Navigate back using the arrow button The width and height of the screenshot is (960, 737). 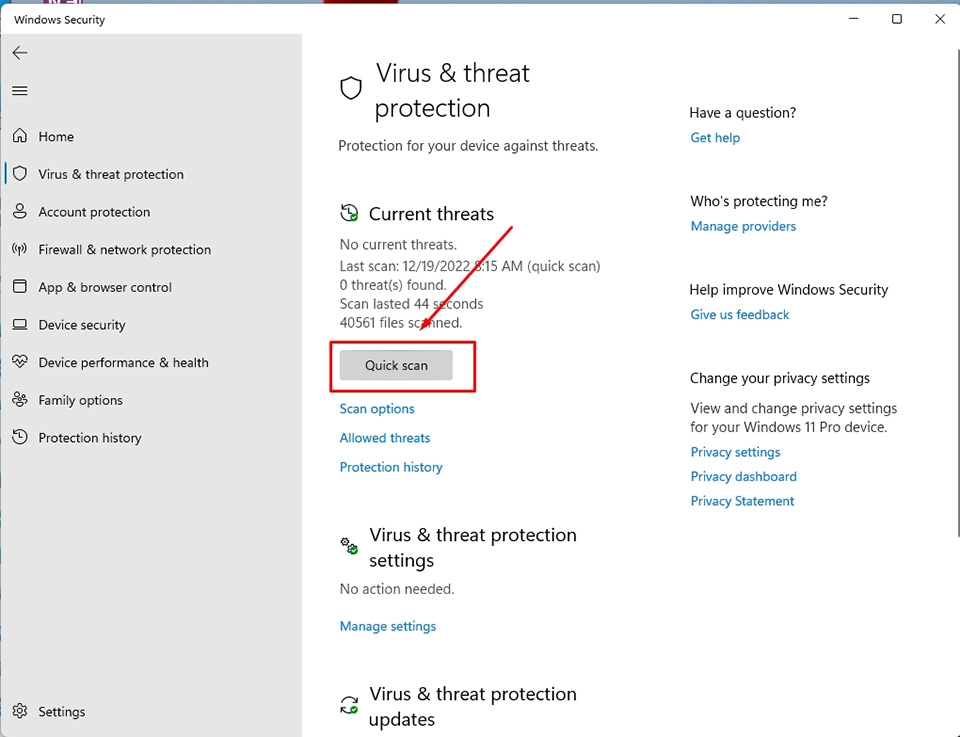(20, 52)
